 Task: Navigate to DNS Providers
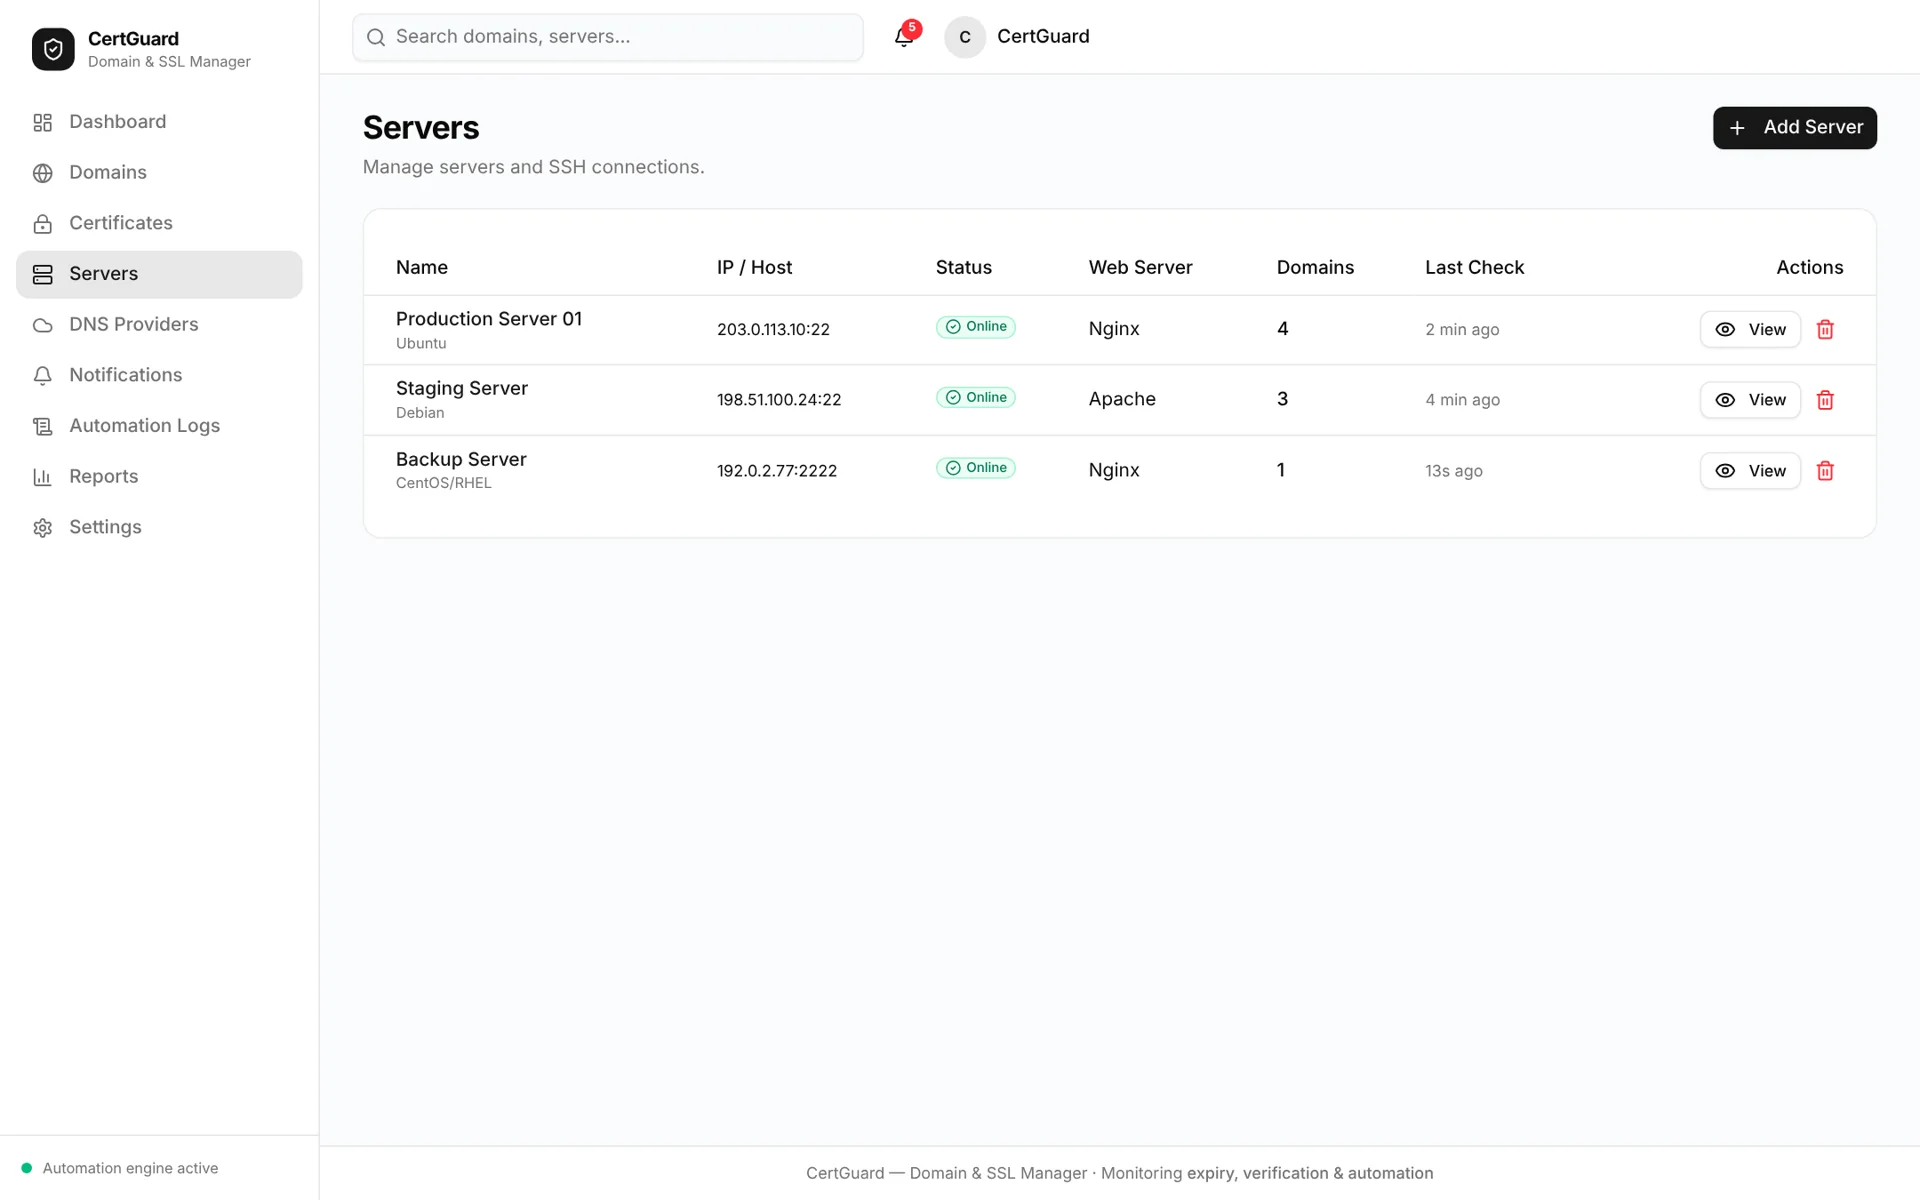pyautogui.click(x=159, y=325)
